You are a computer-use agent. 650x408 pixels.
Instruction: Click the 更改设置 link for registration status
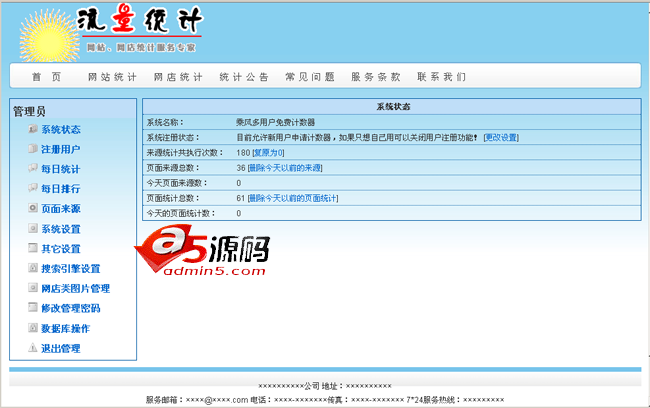point(501,137)
